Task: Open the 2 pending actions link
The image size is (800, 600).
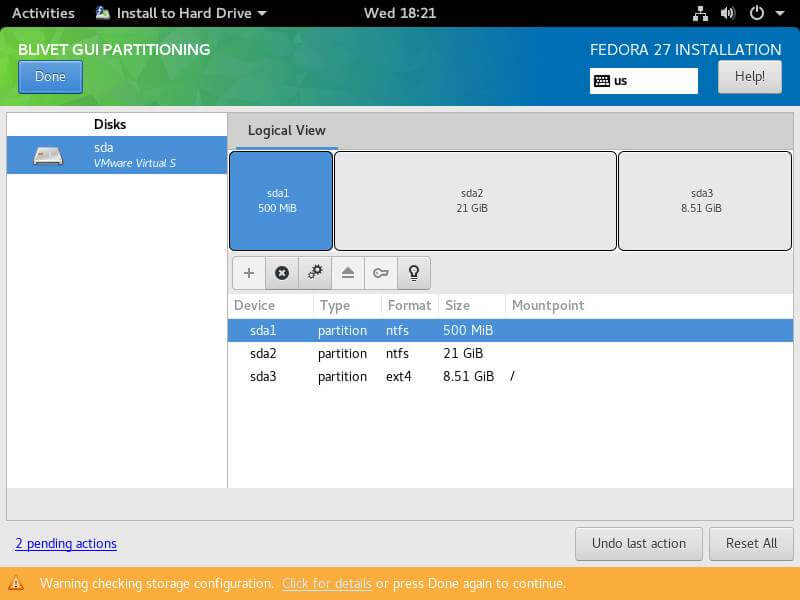Action: (66, 543)
